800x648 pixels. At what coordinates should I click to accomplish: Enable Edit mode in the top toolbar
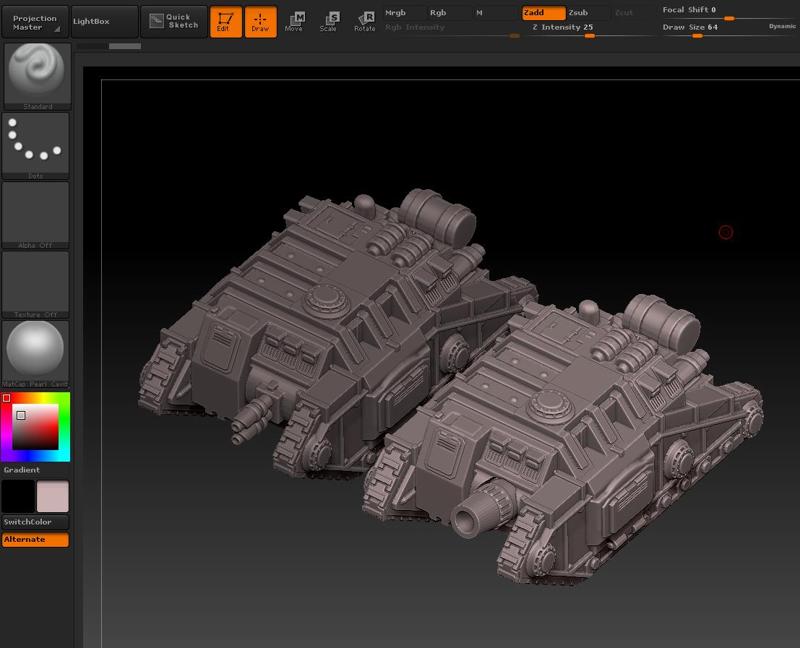coord(226,21)
